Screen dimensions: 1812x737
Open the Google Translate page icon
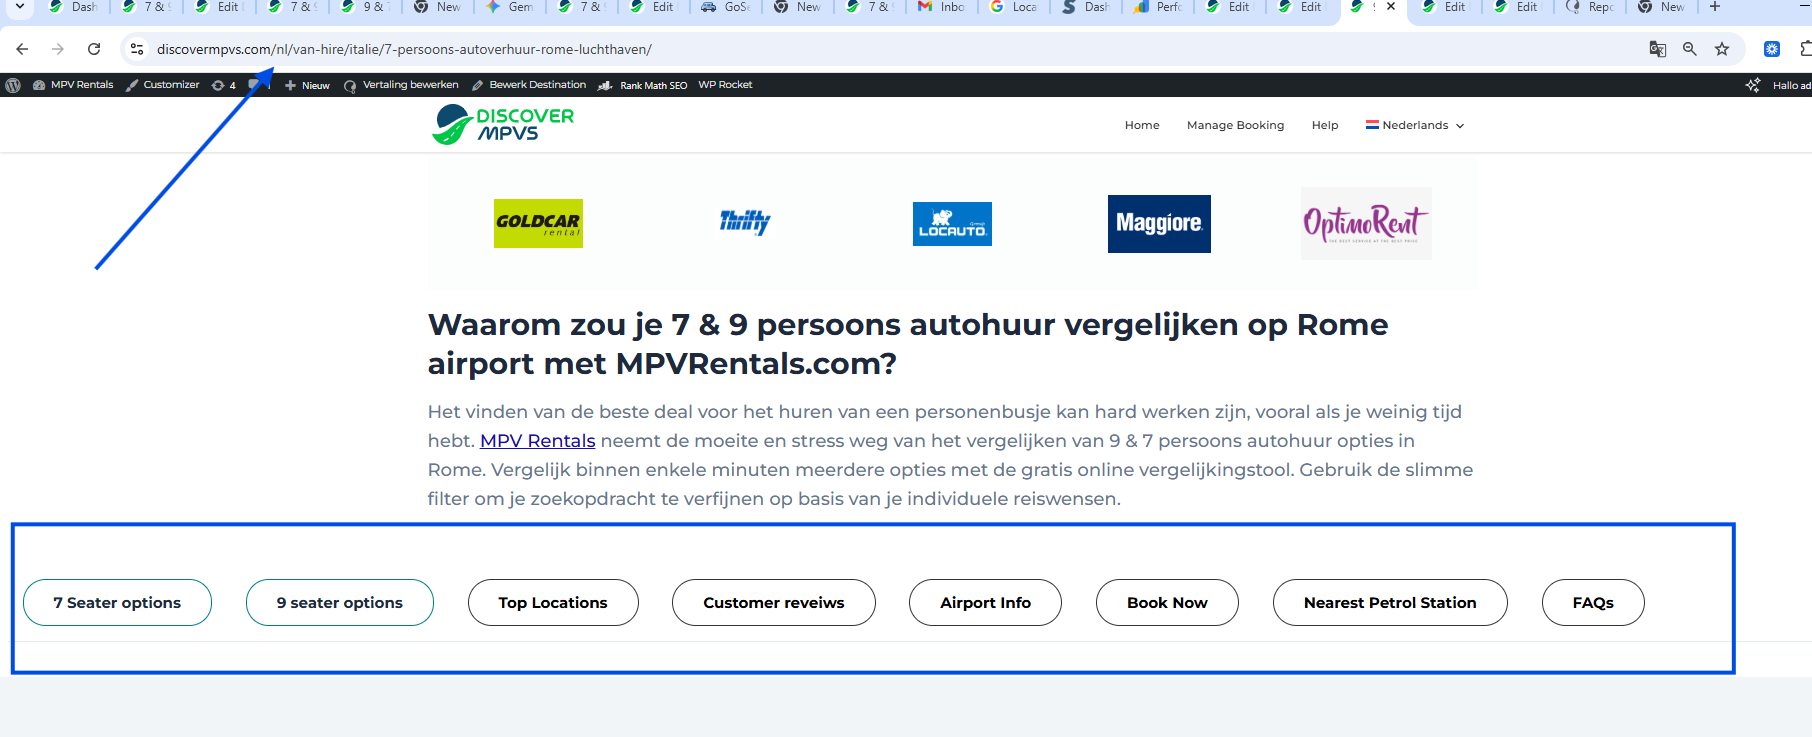[x=1657, y=49]
